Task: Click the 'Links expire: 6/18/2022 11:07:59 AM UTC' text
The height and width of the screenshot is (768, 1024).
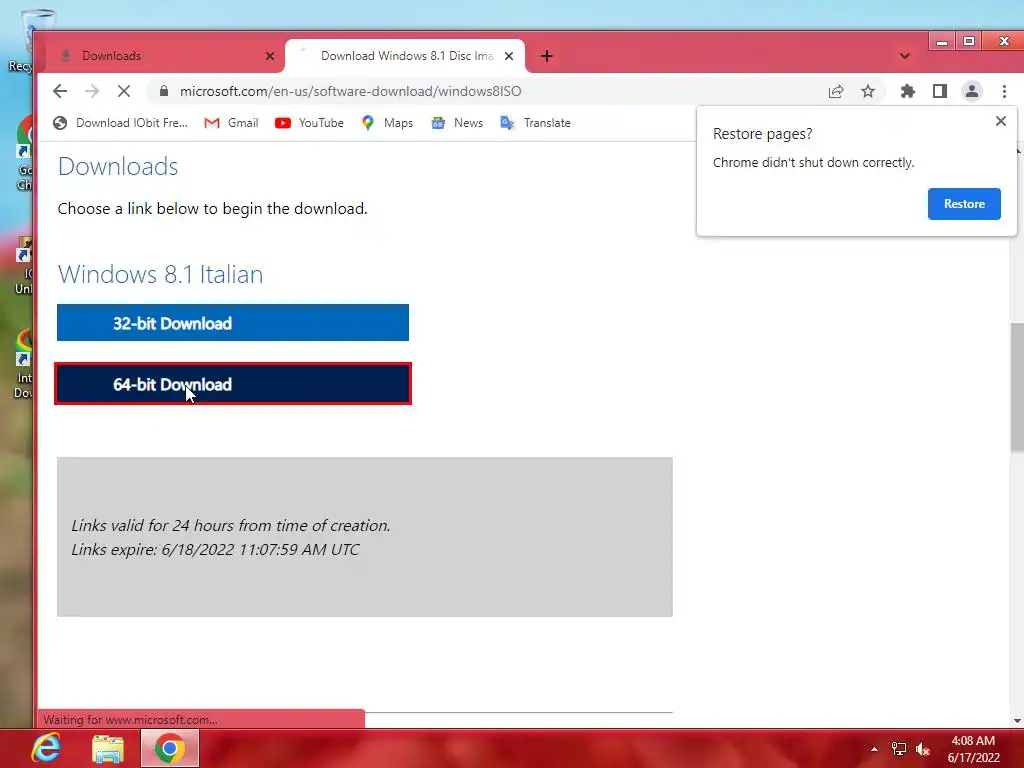Action: tap(215, 549)
